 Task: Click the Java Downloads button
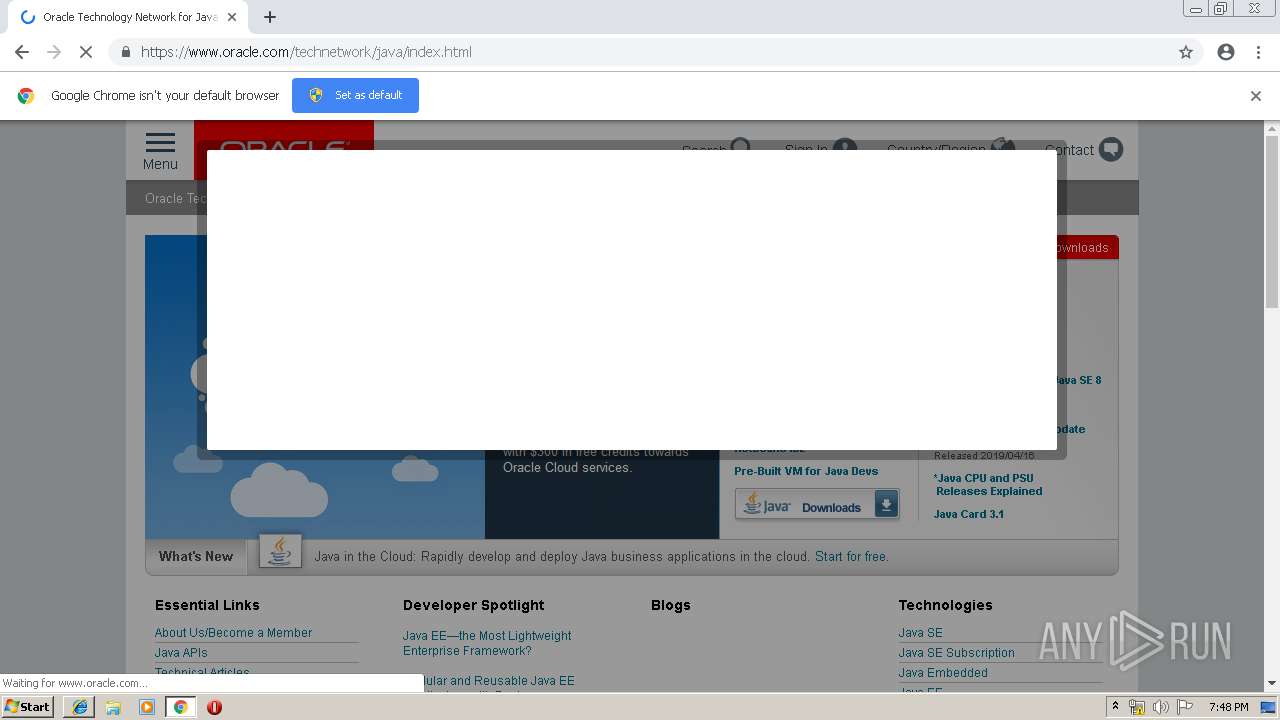click(x=817, y=505)
